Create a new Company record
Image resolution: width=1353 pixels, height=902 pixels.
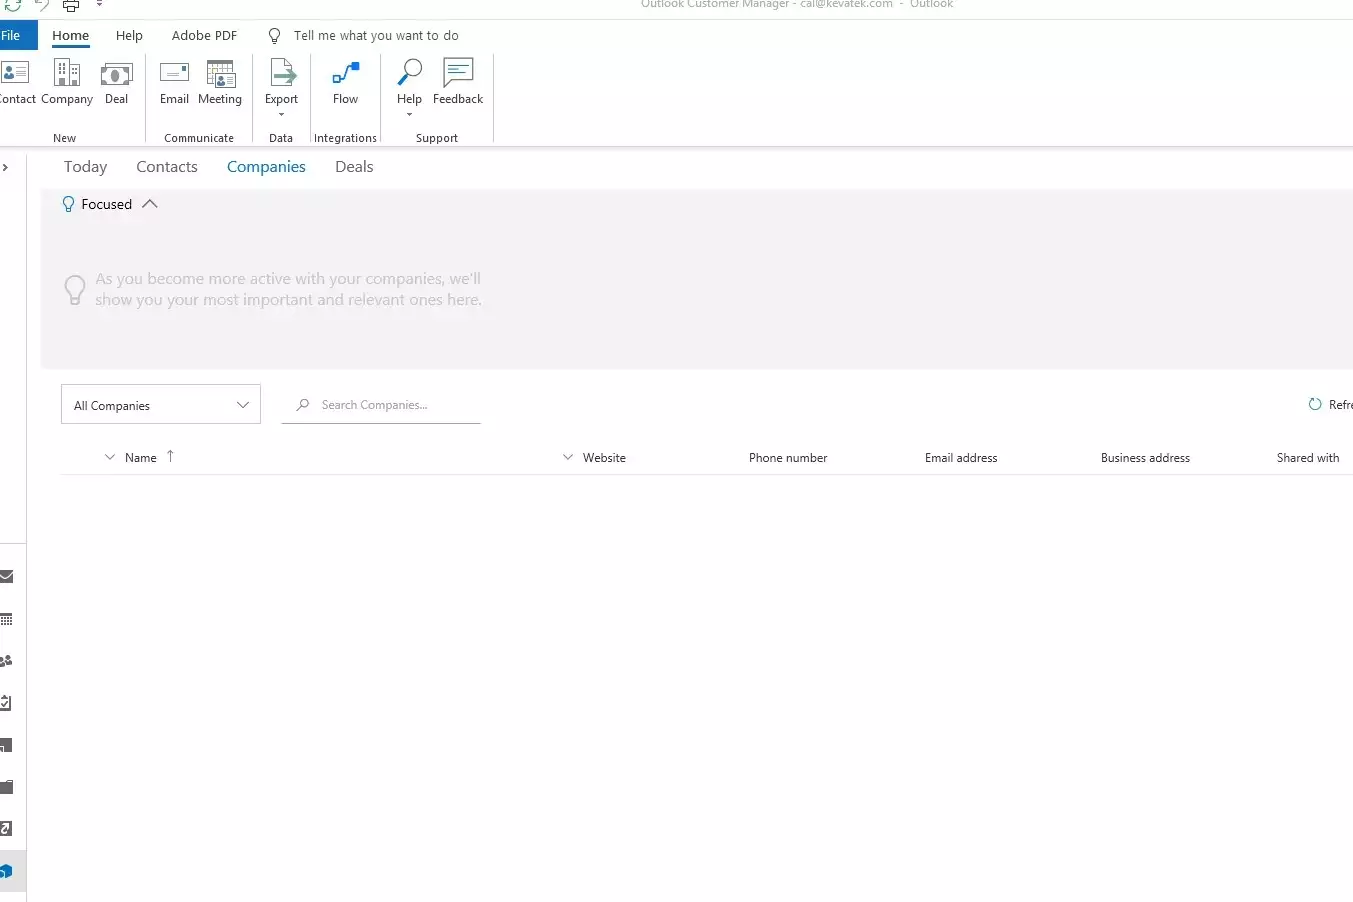click(67, 82)
